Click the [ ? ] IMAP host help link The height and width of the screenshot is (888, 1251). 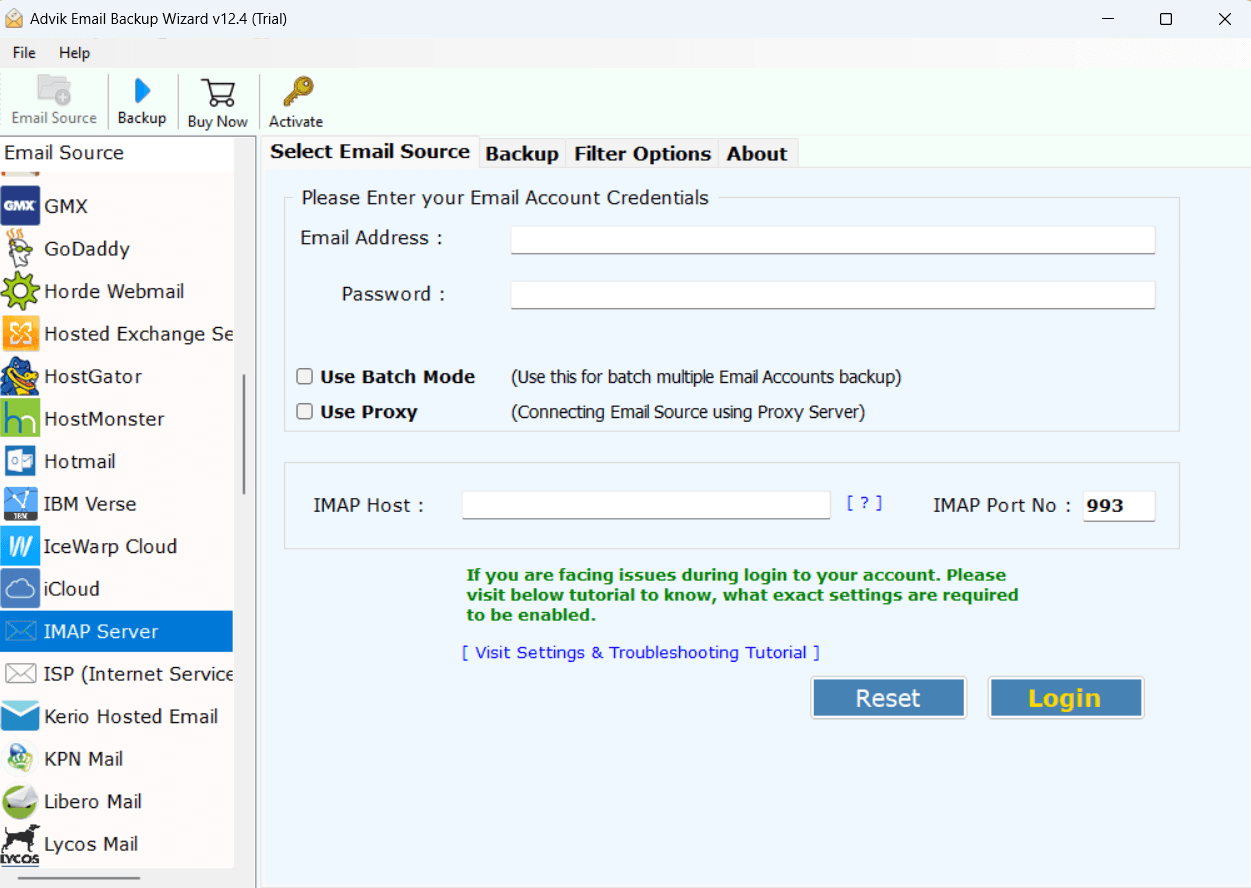(865, 503)
